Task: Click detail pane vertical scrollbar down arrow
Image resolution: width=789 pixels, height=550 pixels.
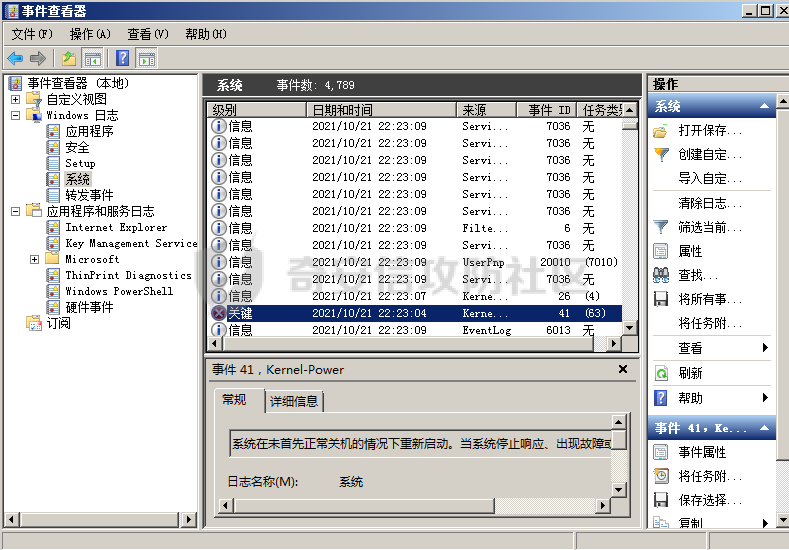Action: pyautogui.click(x=619, y=490)
